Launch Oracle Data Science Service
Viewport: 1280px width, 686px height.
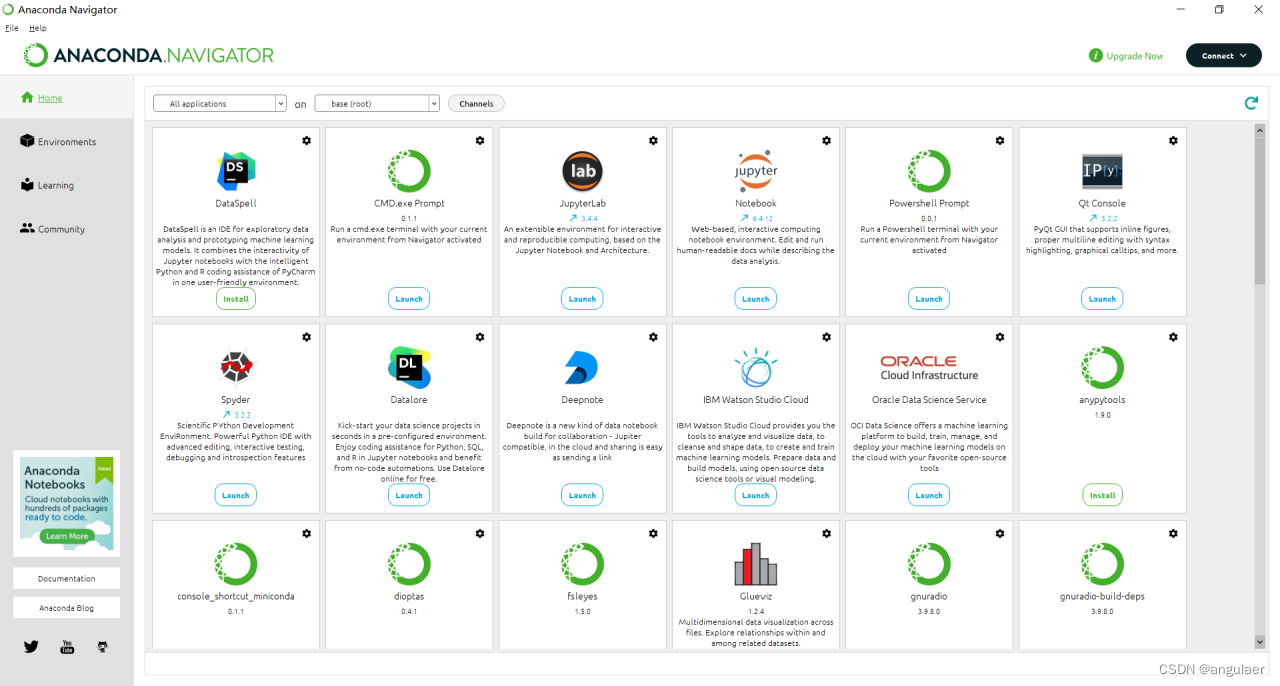pyautogui.click(x=929, y=494)
